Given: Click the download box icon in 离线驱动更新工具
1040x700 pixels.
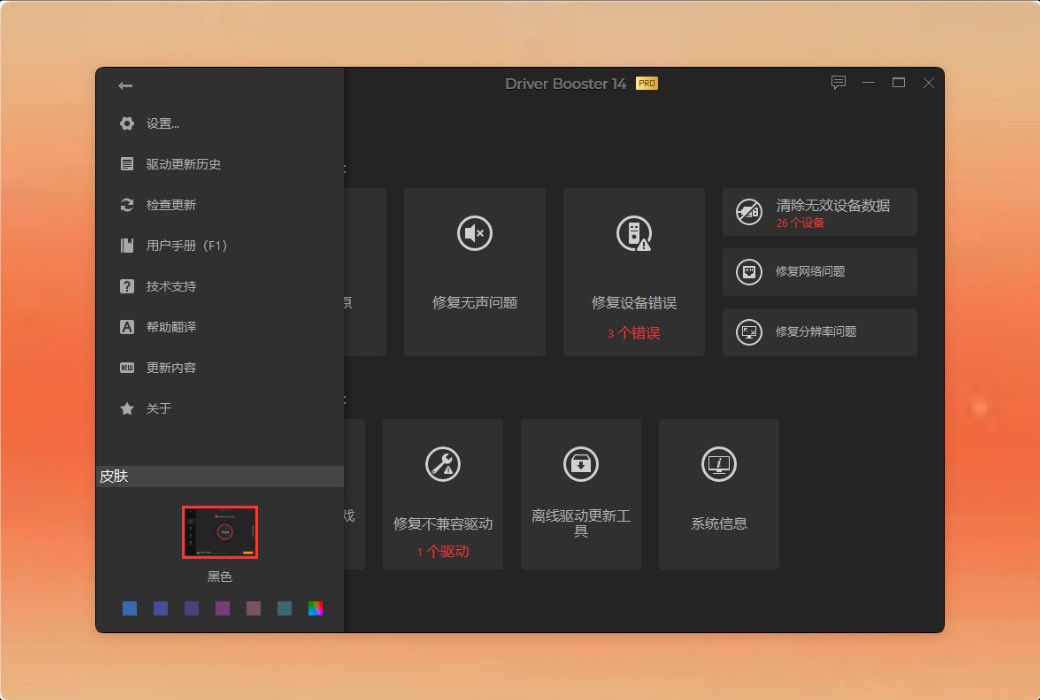Looking at the screenshot, I should (x=581, y=464).
